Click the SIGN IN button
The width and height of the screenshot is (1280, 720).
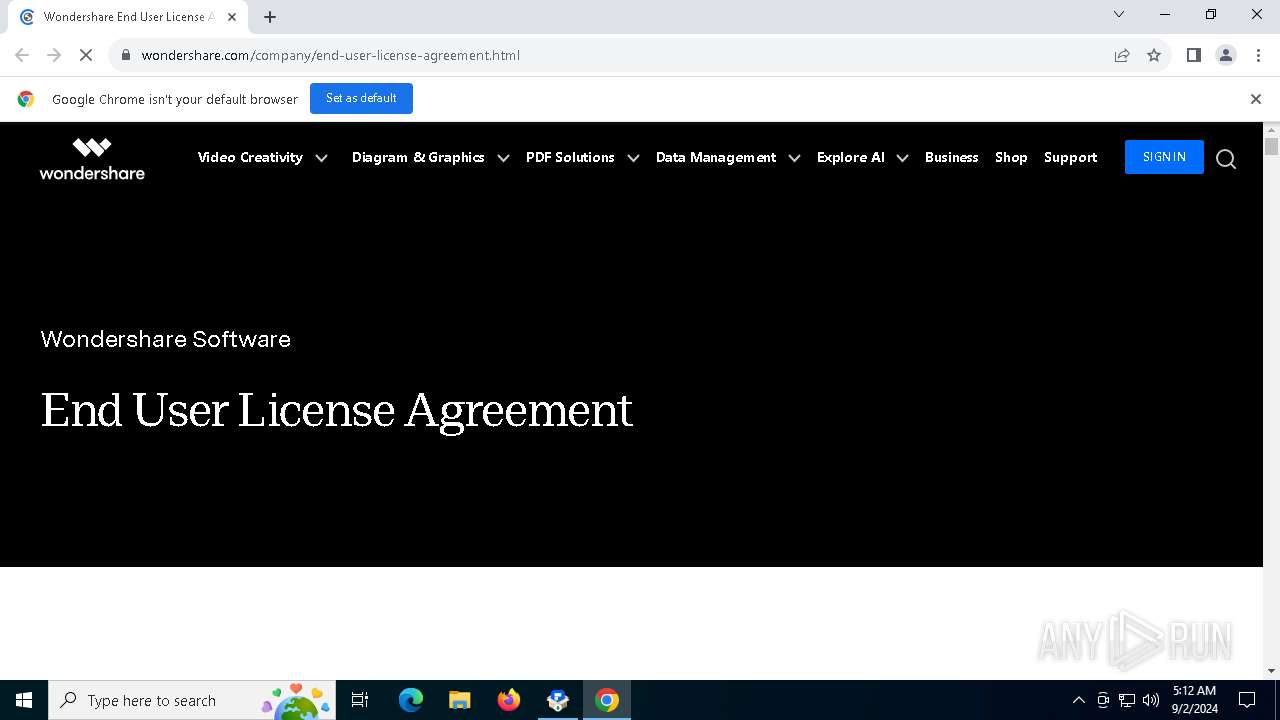coord(1164,157)
